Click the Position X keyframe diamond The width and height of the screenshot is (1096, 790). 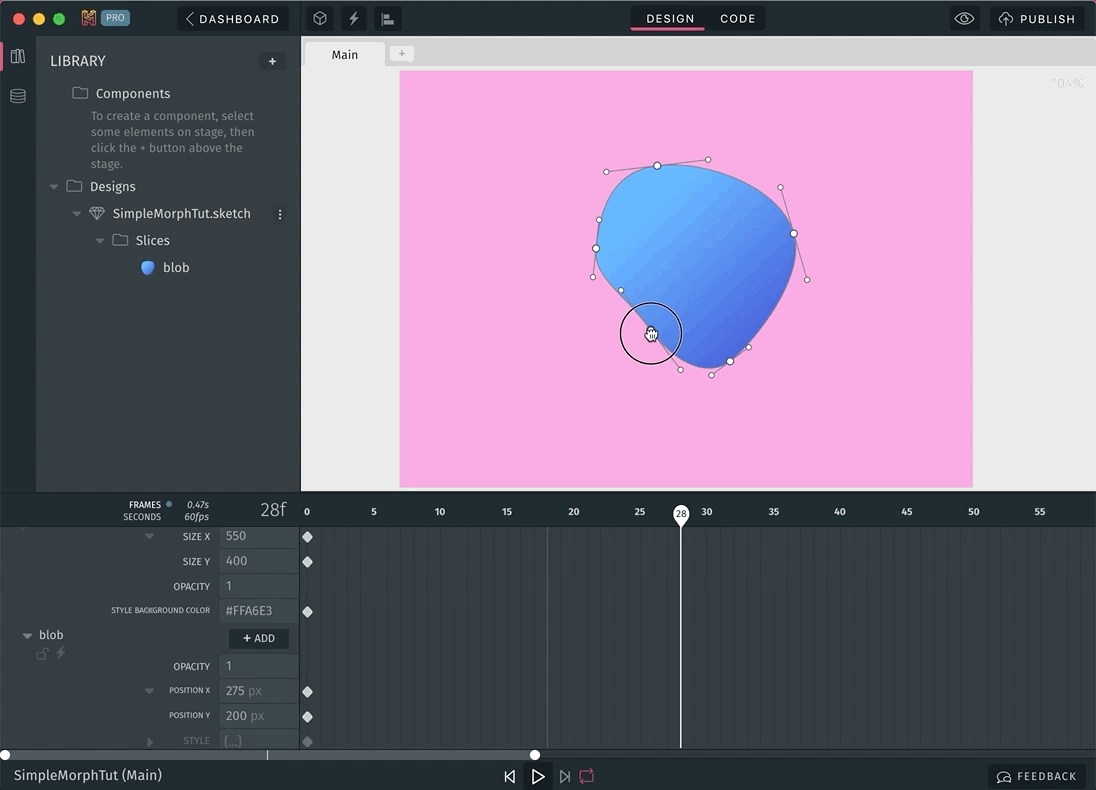pos(308,692)
